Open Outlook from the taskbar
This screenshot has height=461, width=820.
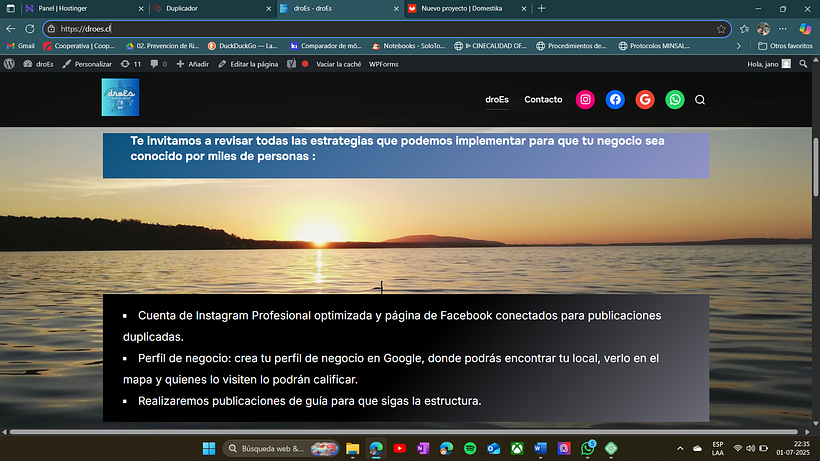(x=493, y=448)
